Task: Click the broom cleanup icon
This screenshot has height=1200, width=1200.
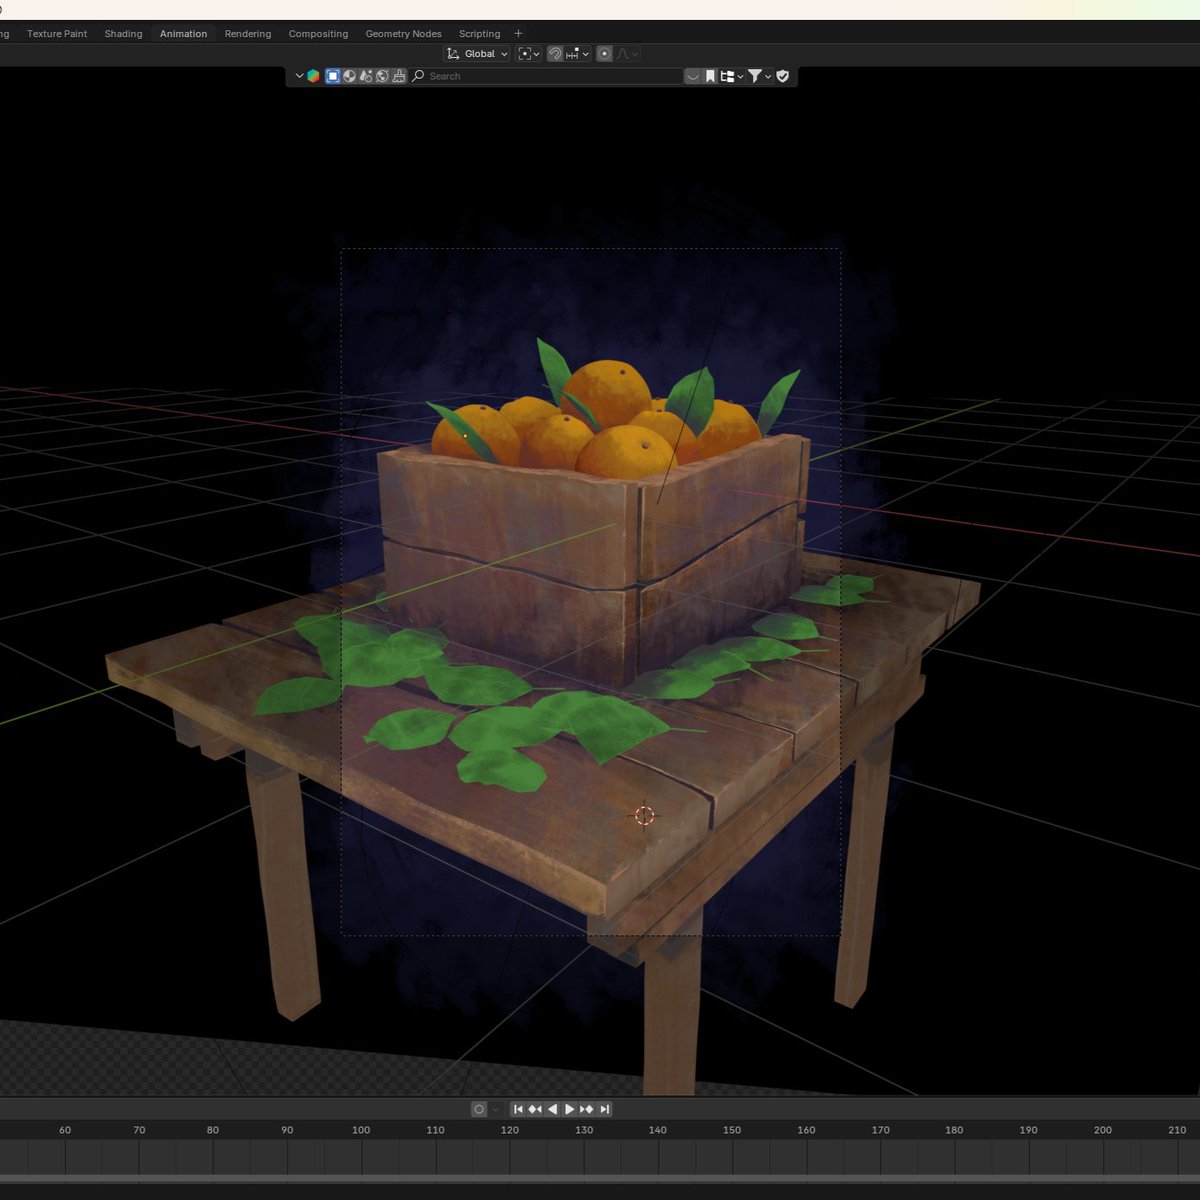Action: (398, 76)
